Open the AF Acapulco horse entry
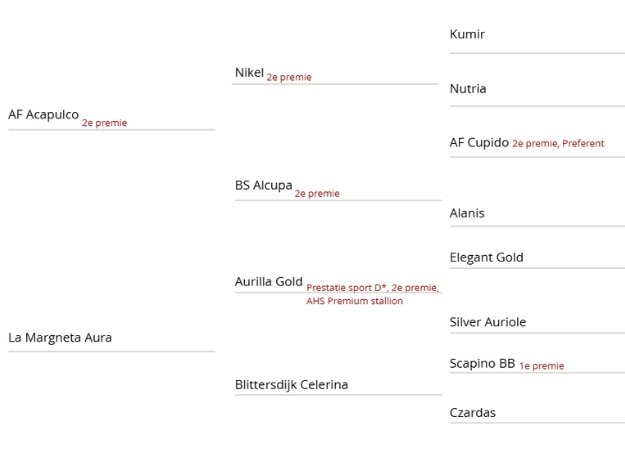Viewport: 625px width, 469px height. tap(43, 114)
